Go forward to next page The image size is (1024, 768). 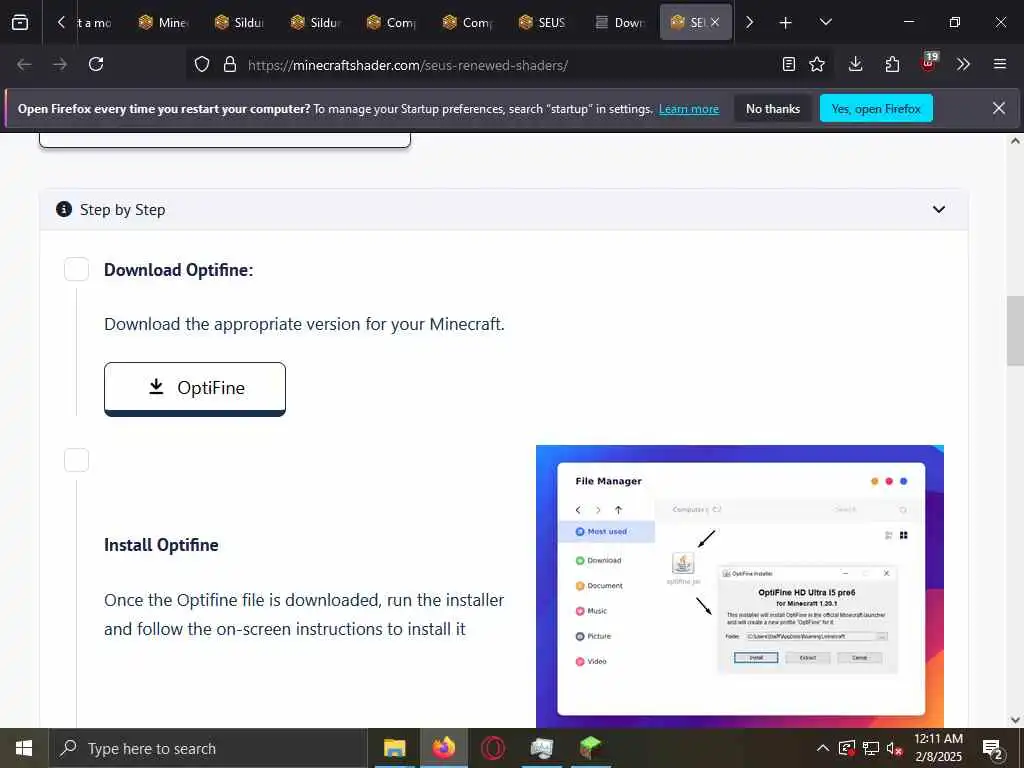(x=60, y=64)
